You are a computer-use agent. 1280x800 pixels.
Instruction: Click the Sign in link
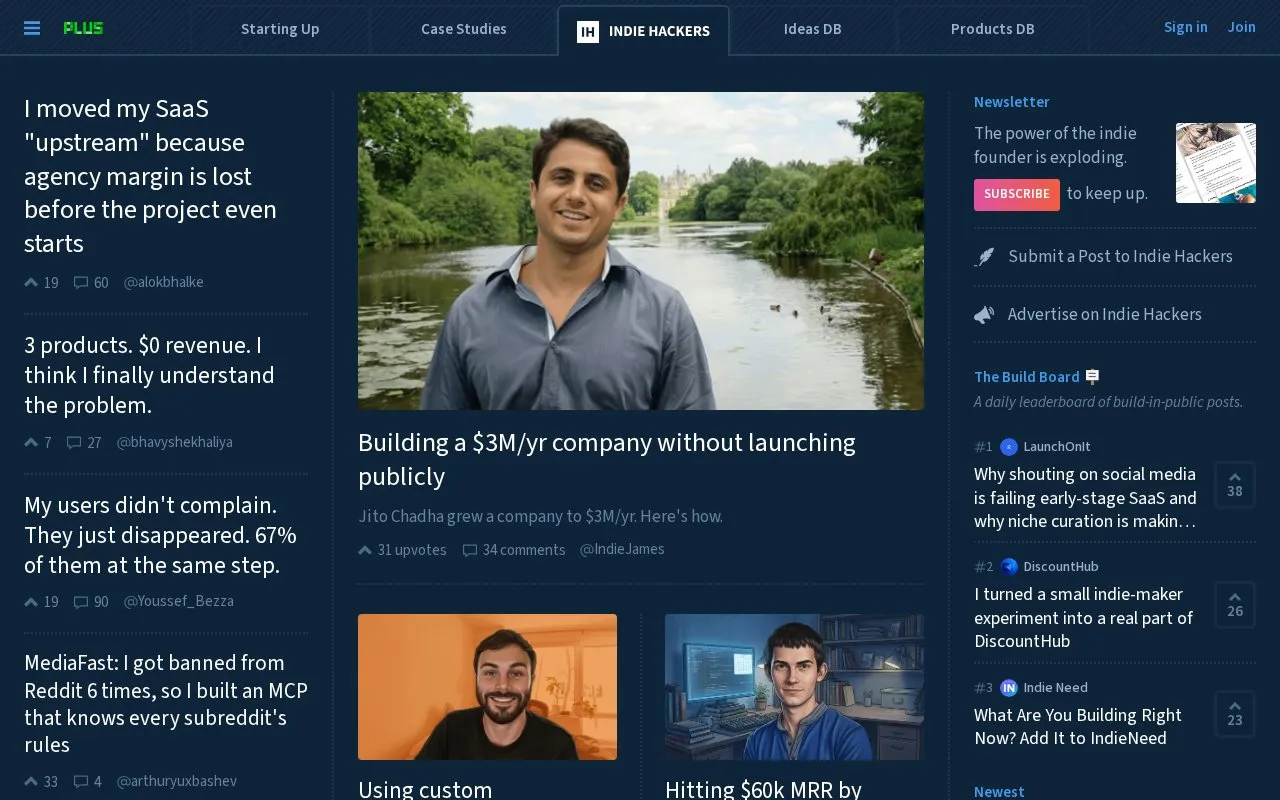(x=1186, y=27)
